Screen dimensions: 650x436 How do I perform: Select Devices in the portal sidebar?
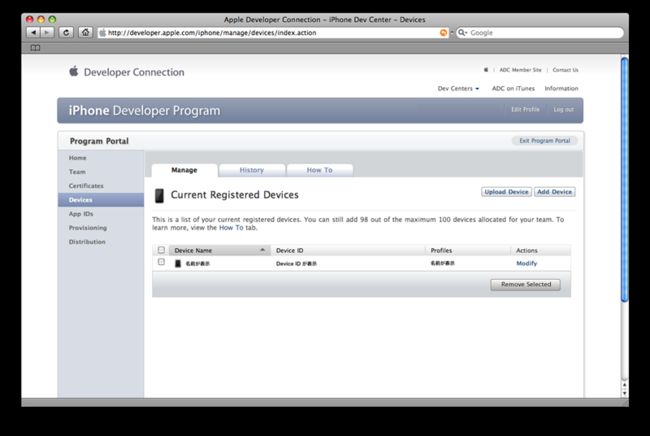pos(101,200)
